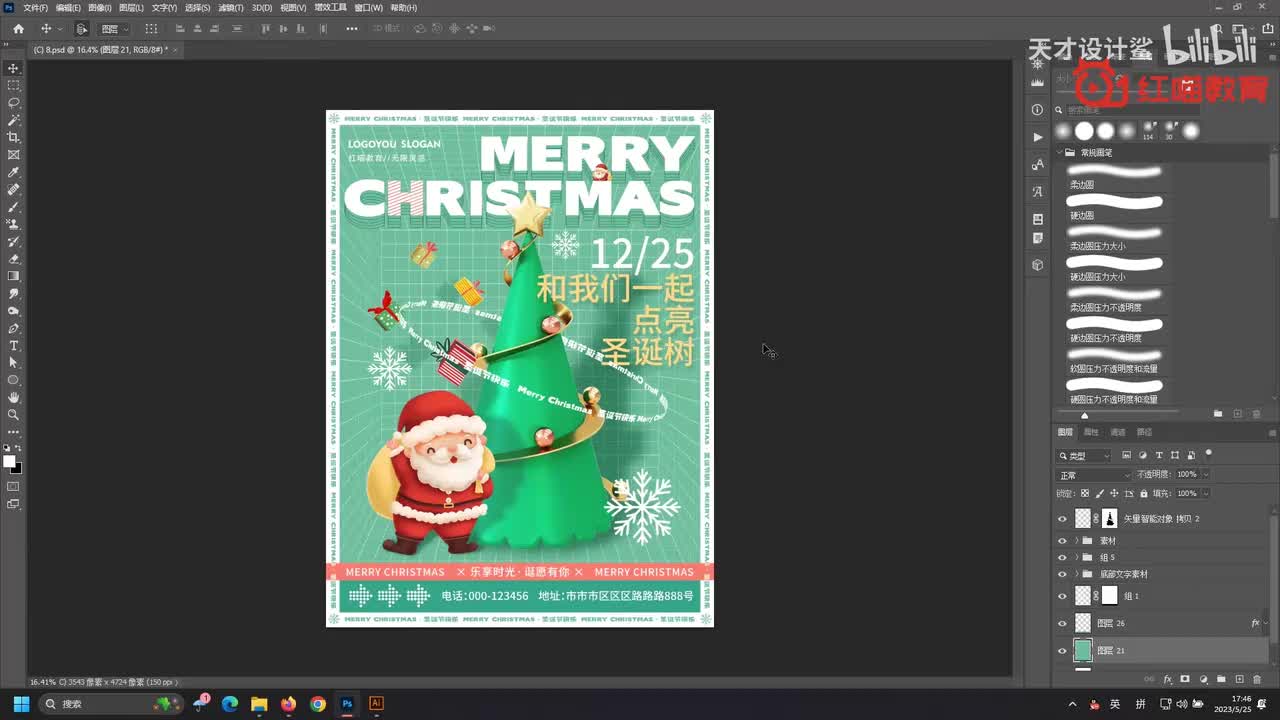Select the Gradient tool
The image size is (1280, 720).
pyautogui.click(x=14, y=276)
